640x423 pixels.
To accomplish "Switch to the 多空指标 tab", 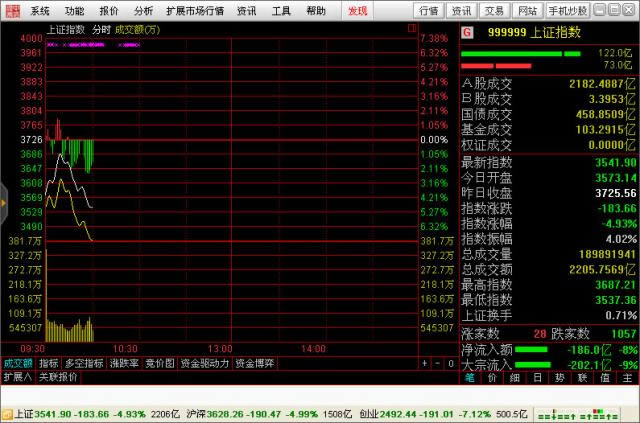I will pos(84,363).
